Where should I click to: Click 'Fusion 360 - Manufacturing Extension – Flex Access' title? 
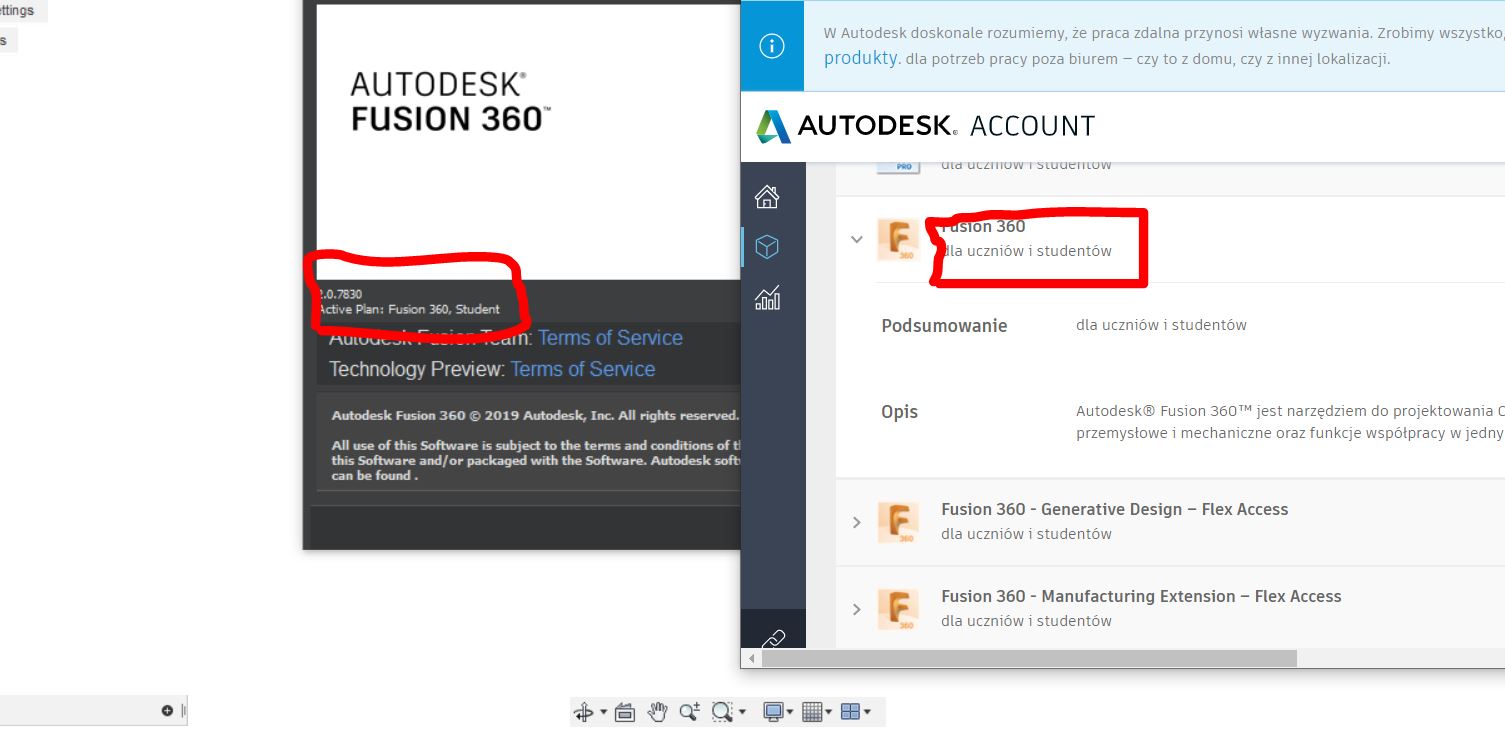coord(1141,596)
